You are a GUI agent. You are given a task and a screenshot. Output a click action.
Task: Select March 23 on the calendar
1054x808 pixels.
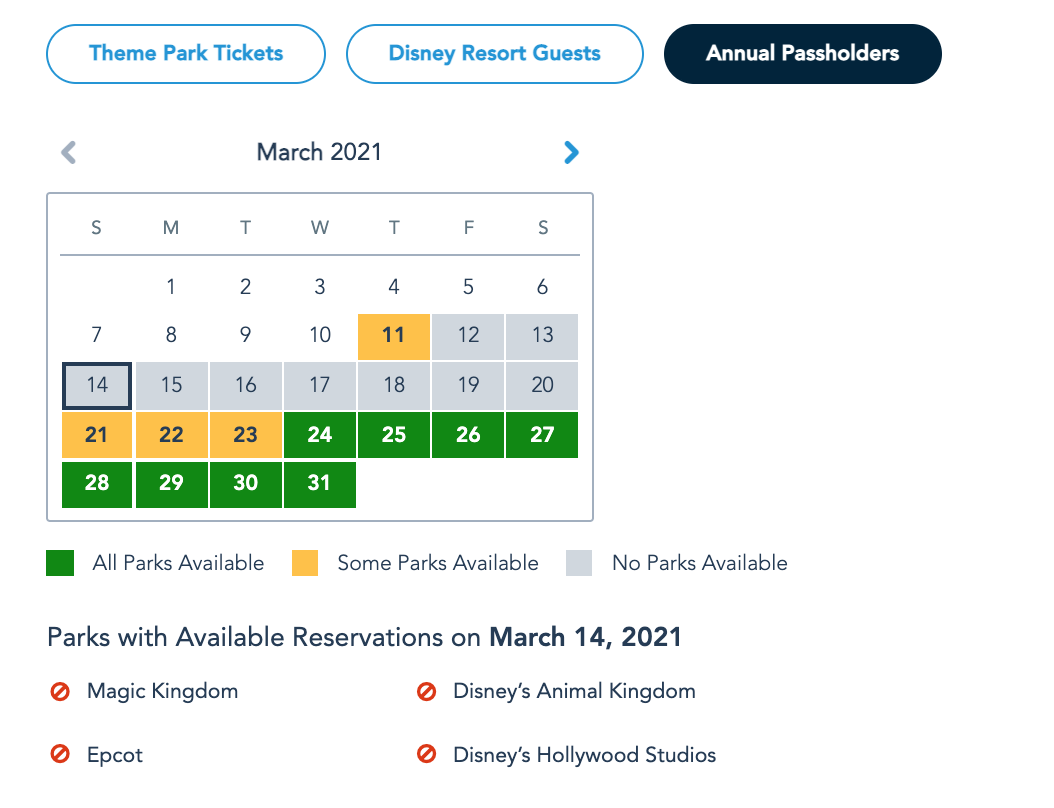click(x=246, y=435)
